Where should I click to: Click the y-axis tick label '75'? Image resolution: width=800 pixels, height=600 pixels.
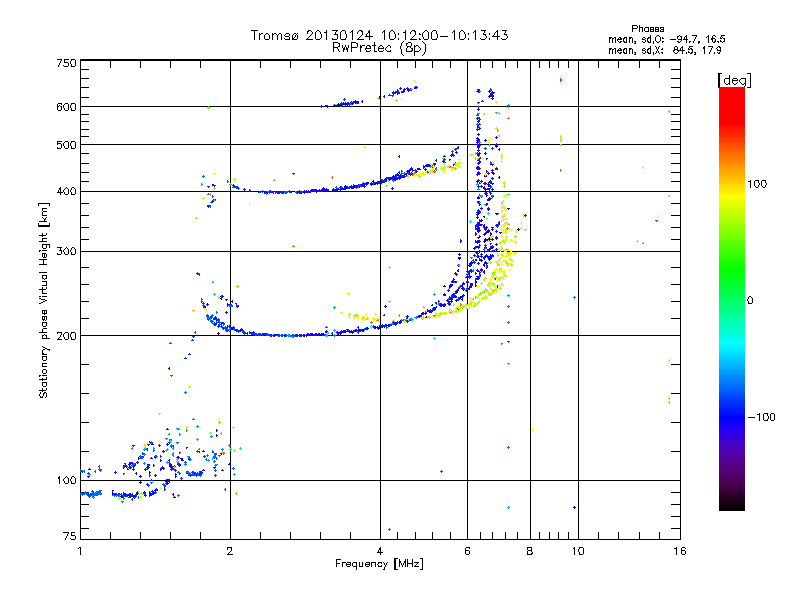[x=70, y=536]
